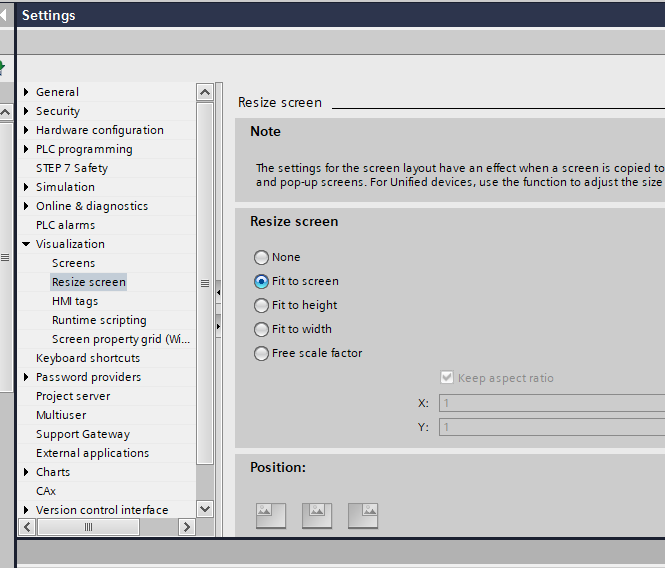
Task: Click the tree scrollbar up arrow
Action: click(205, 92)
